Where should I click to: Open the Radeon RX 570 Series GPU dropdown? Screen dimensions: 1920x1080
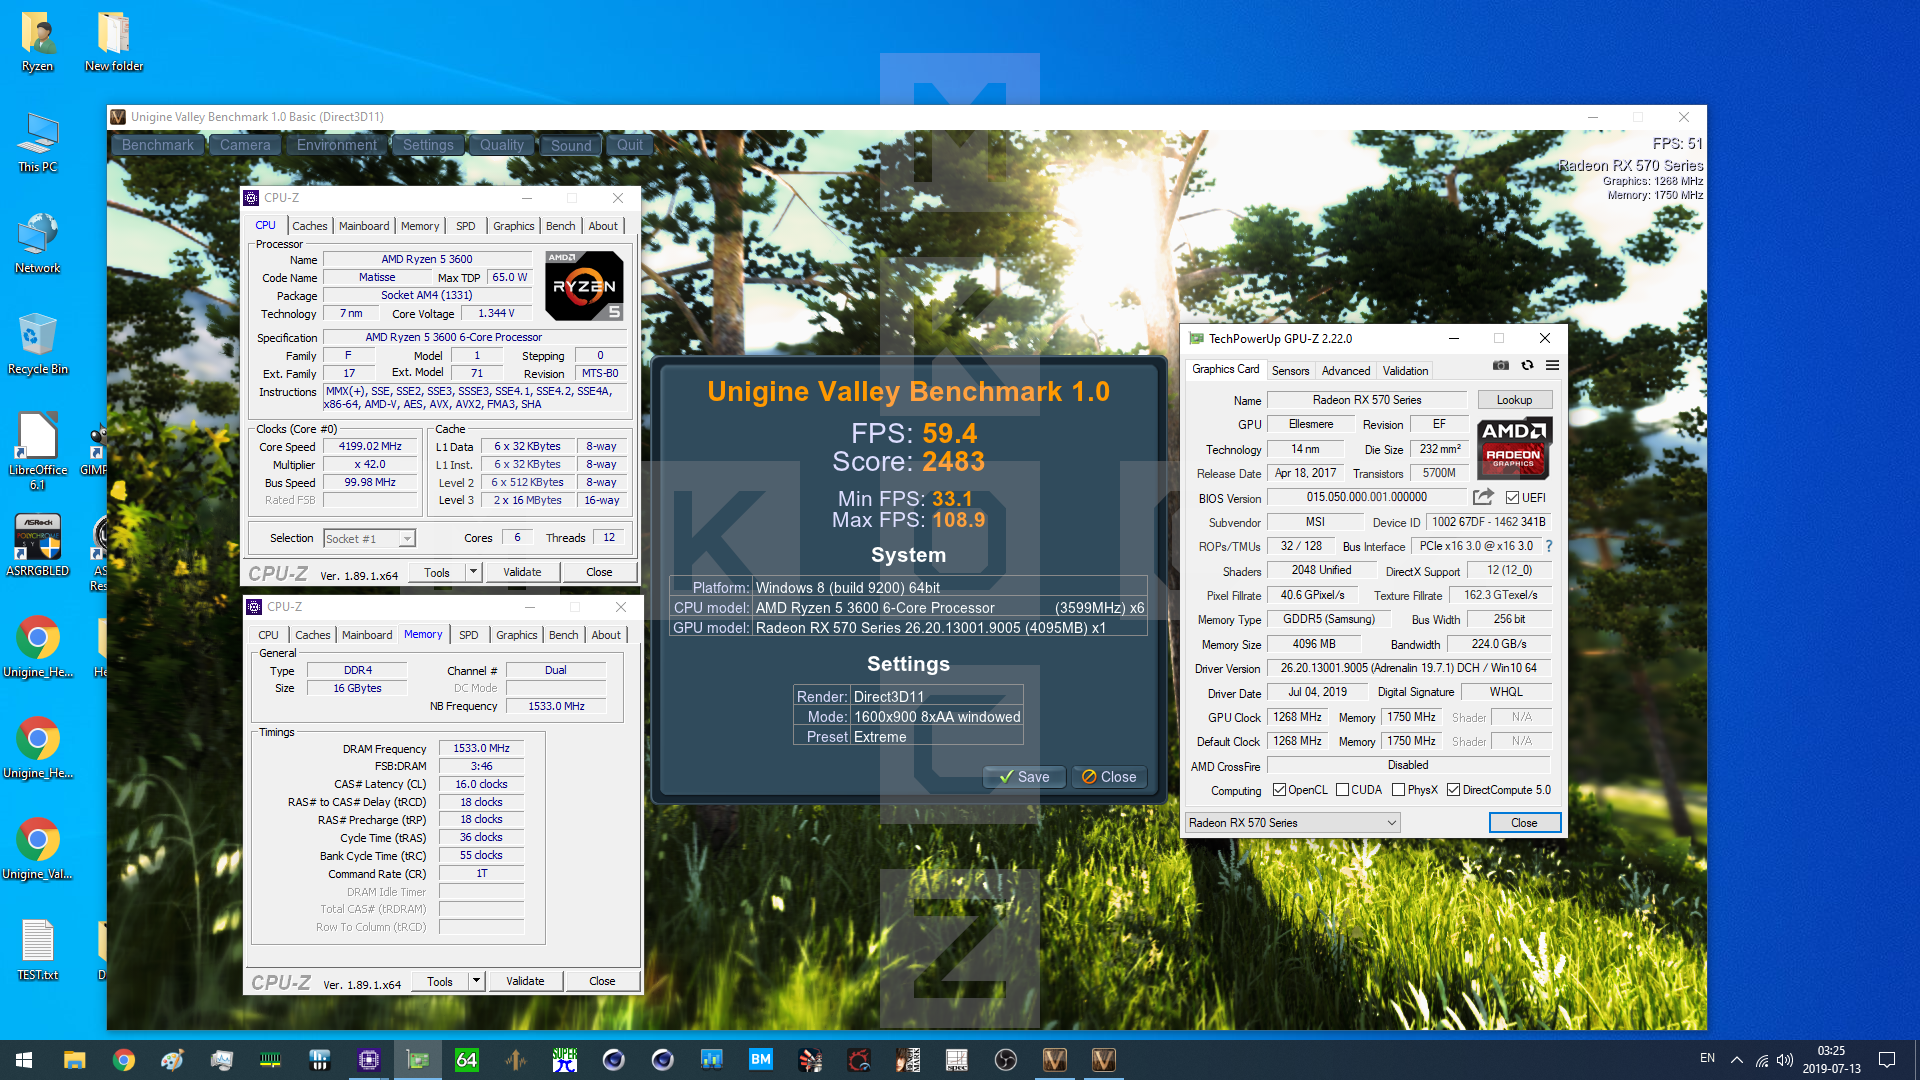pyautogui.click(x=1293, y=823)
